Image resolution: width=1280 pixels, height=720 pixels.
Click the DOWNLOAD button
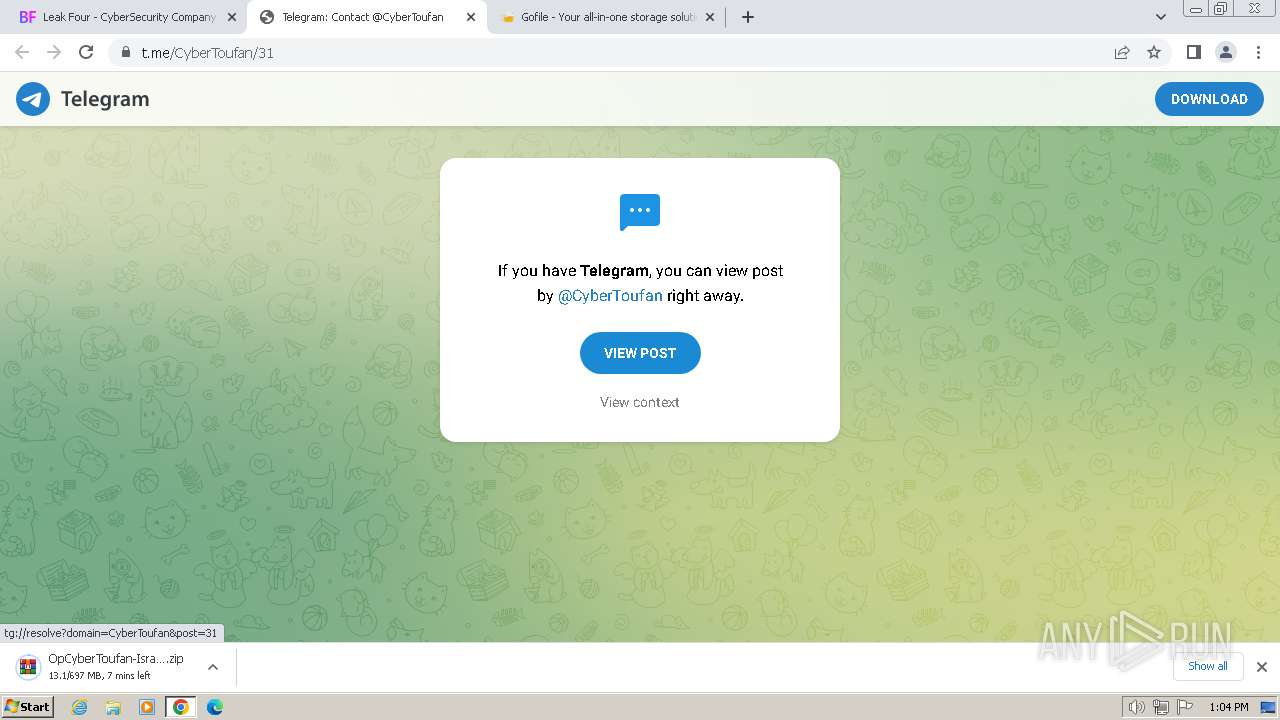coord(1209,99)
